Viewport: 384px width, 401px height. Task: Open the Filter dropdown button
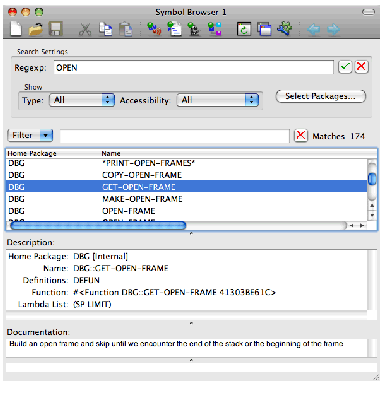pyautogui.click(x=30, y=135)
